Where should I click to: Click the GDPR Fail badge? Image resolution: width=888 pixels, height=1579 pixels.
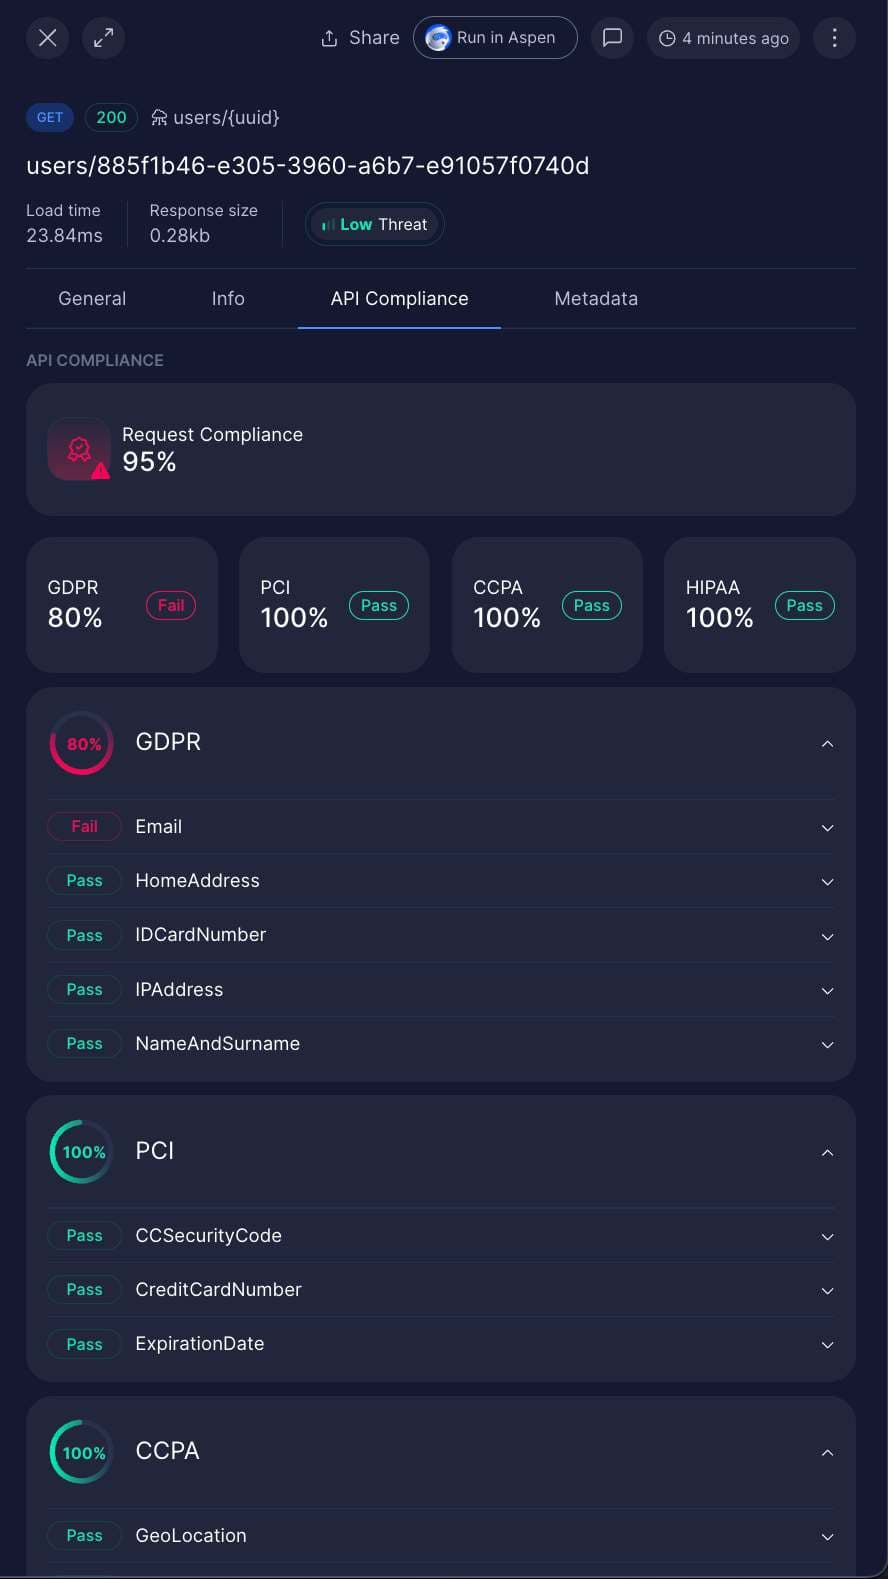tap(170, 605)
